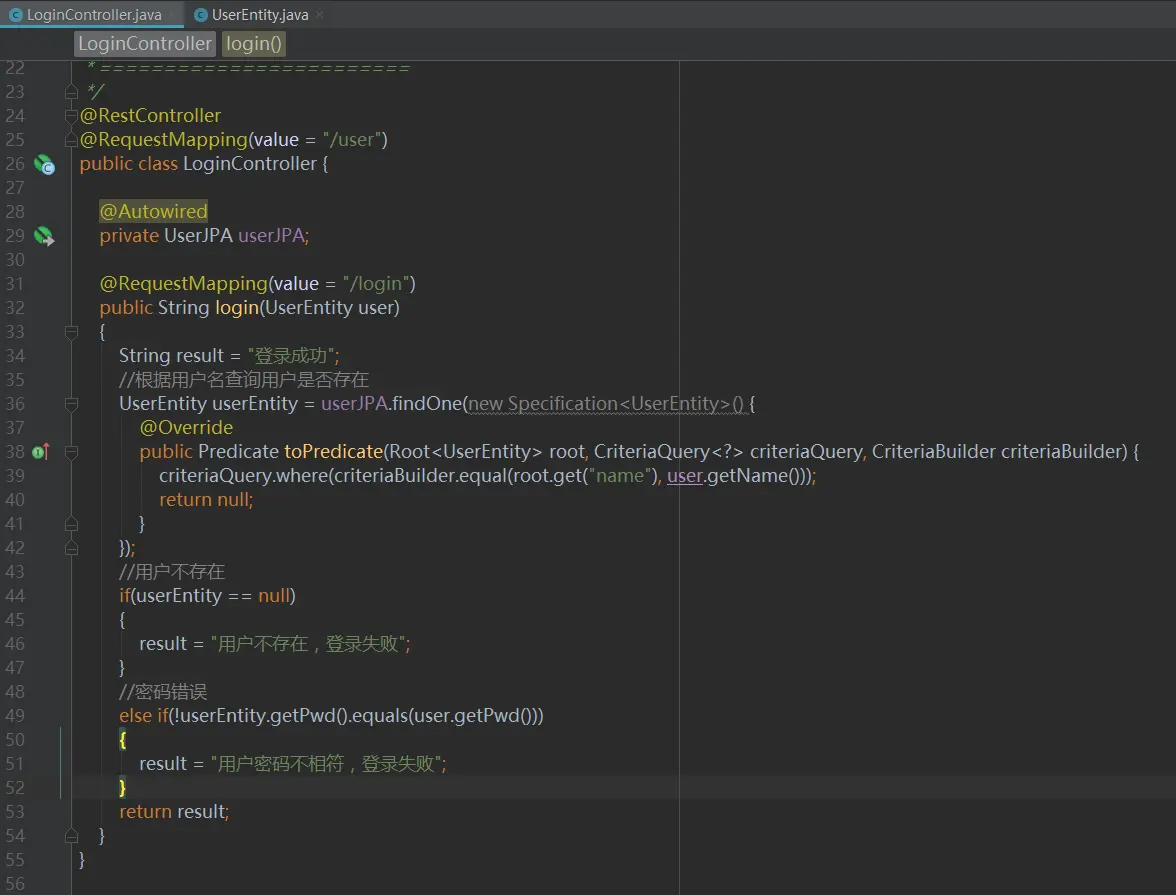Click new Specification<UserEntity>() on line 36
The height and width of the screenshot is (895, 1176).
tap(605, 404)
